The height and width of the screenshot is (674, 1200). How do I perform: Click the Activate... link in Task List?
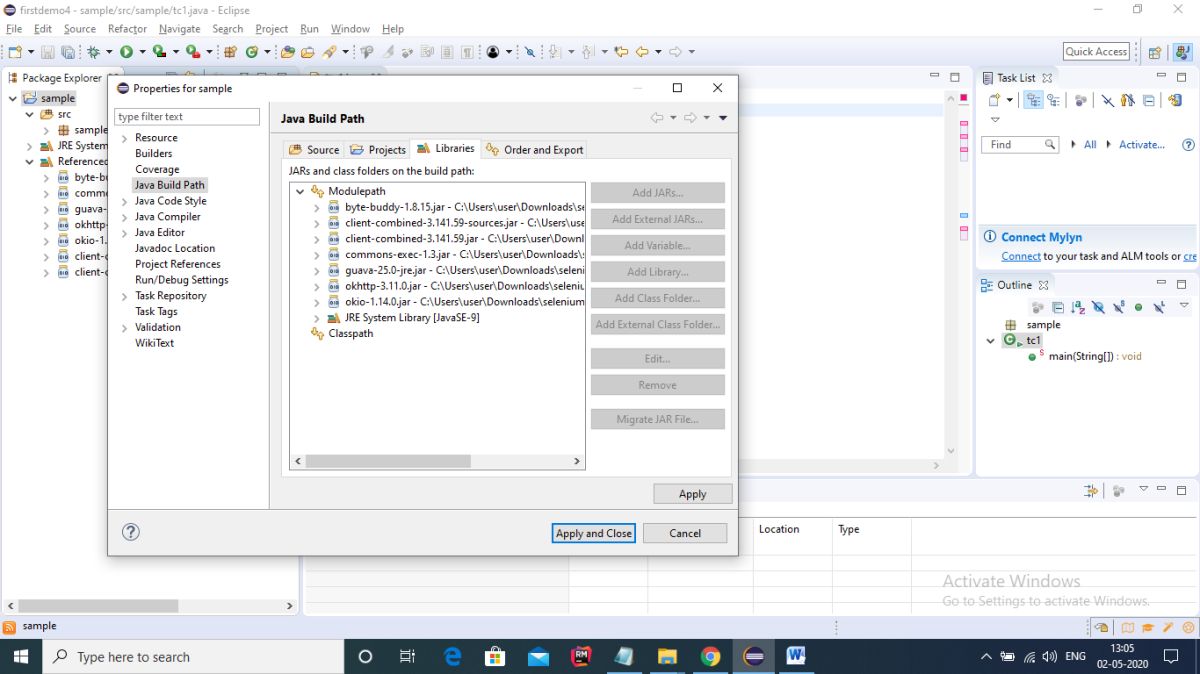[x=1142, y=145]
